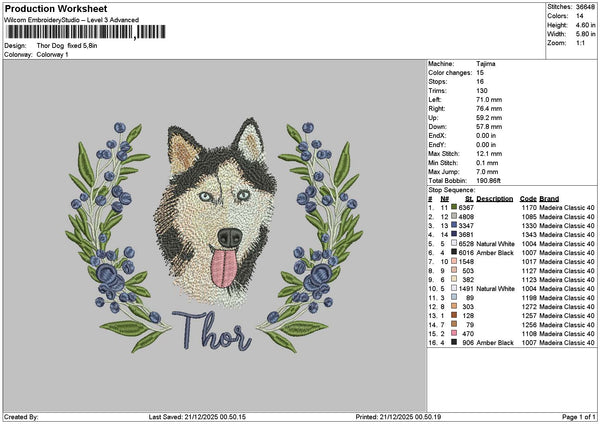Image resolution: width=600 pixels, height=424 pixels.
Task: Click the 'Stop Sequence:' heading
Action: (x=452, y=190)
